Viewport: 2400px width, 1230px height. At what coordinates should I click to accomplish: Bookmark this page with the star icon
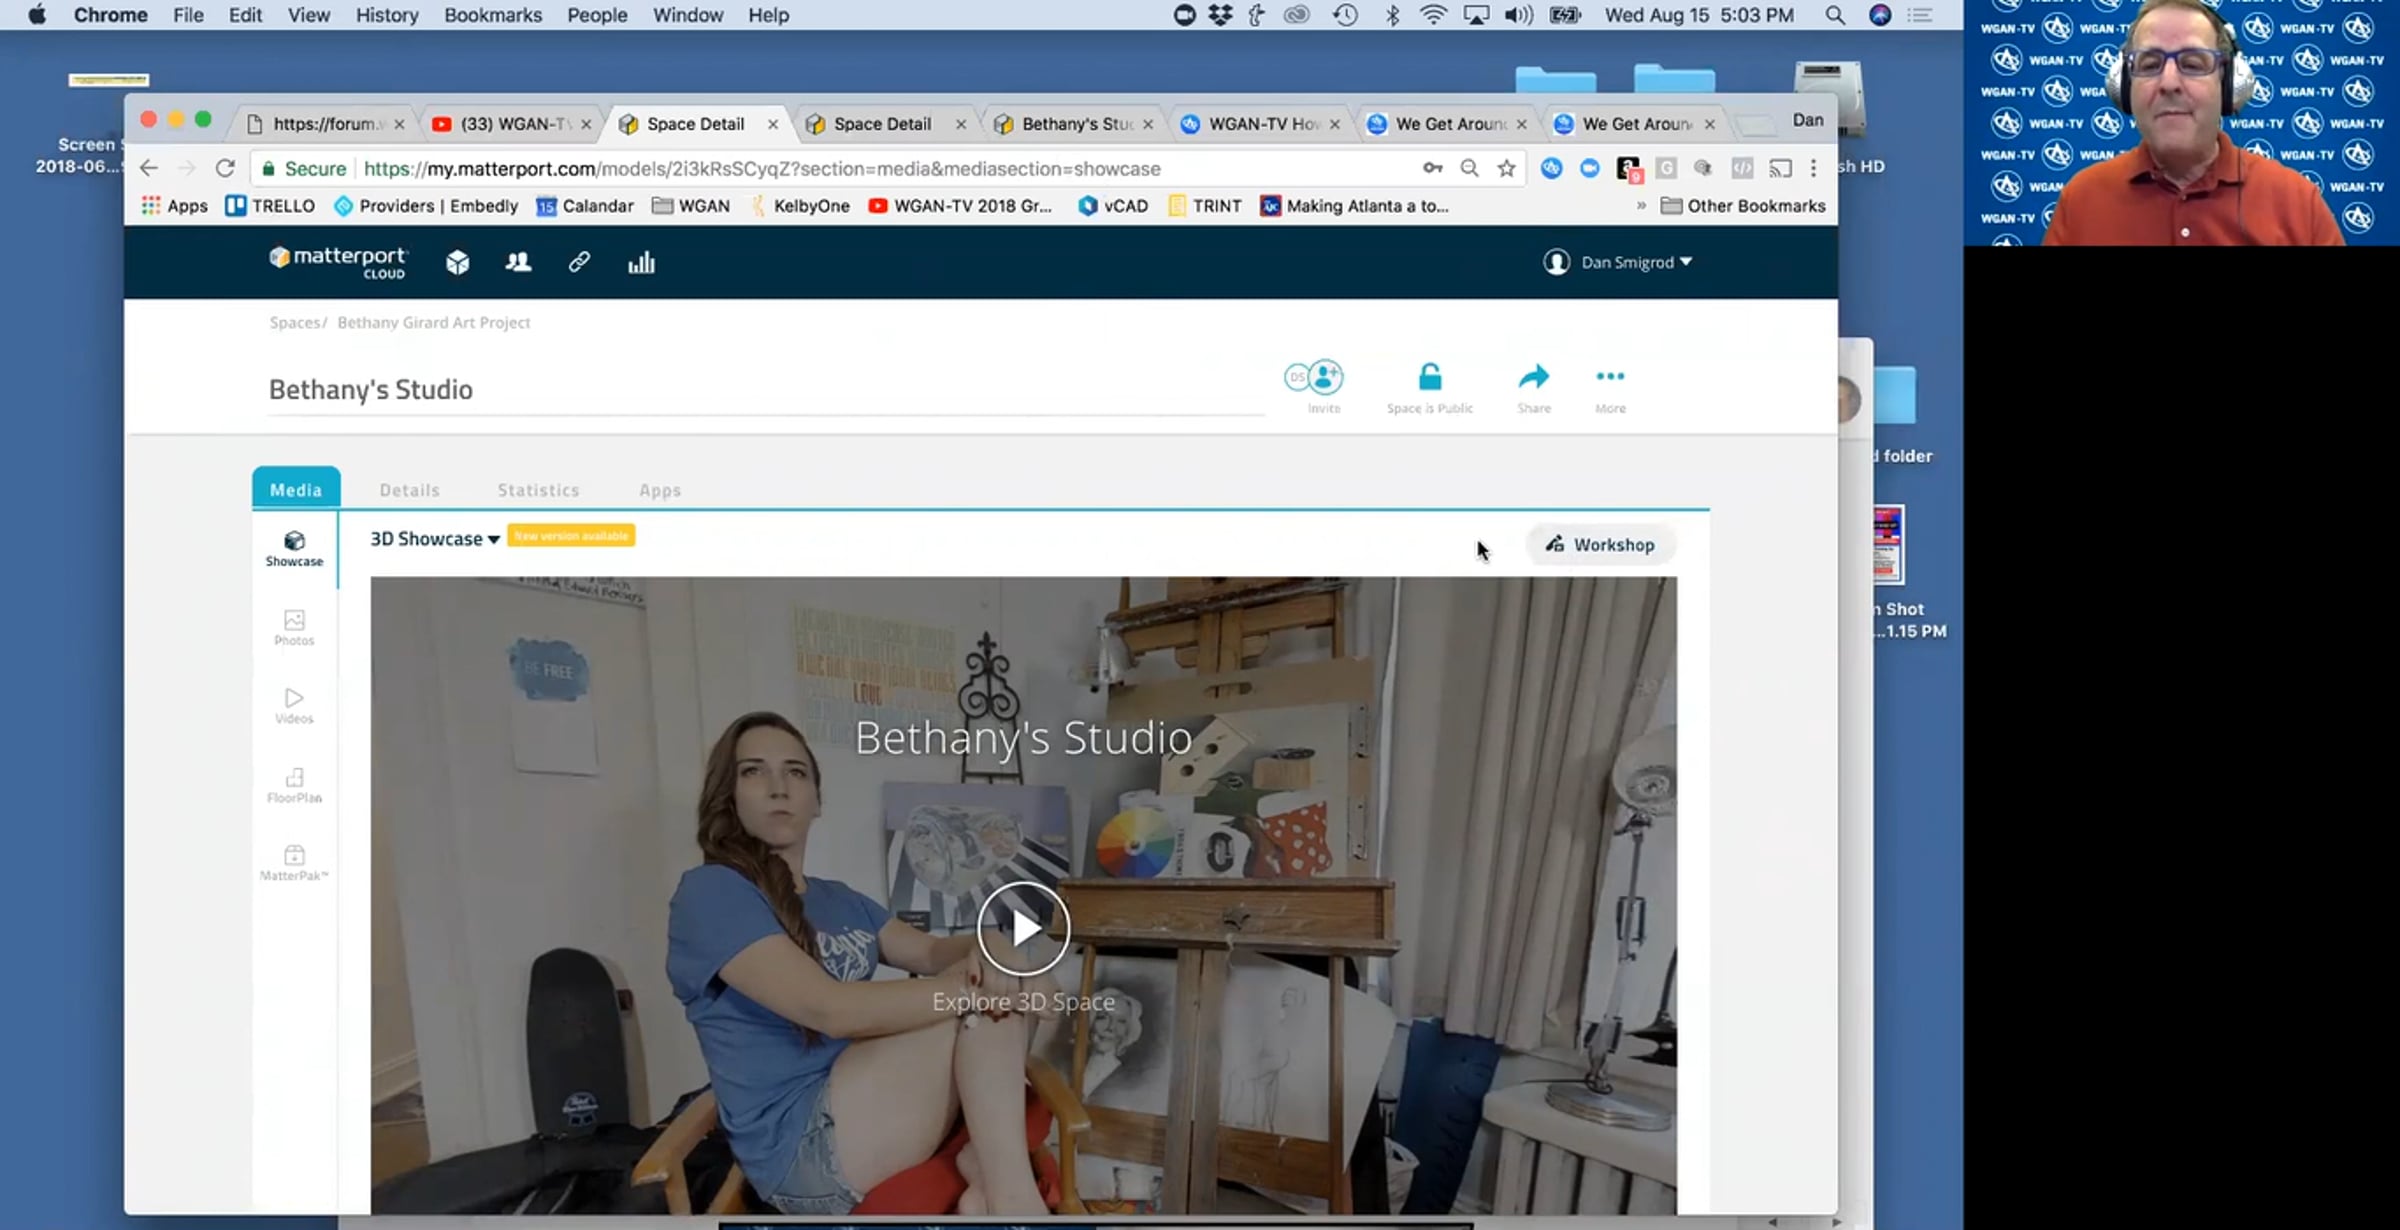tap(1506, 168)
